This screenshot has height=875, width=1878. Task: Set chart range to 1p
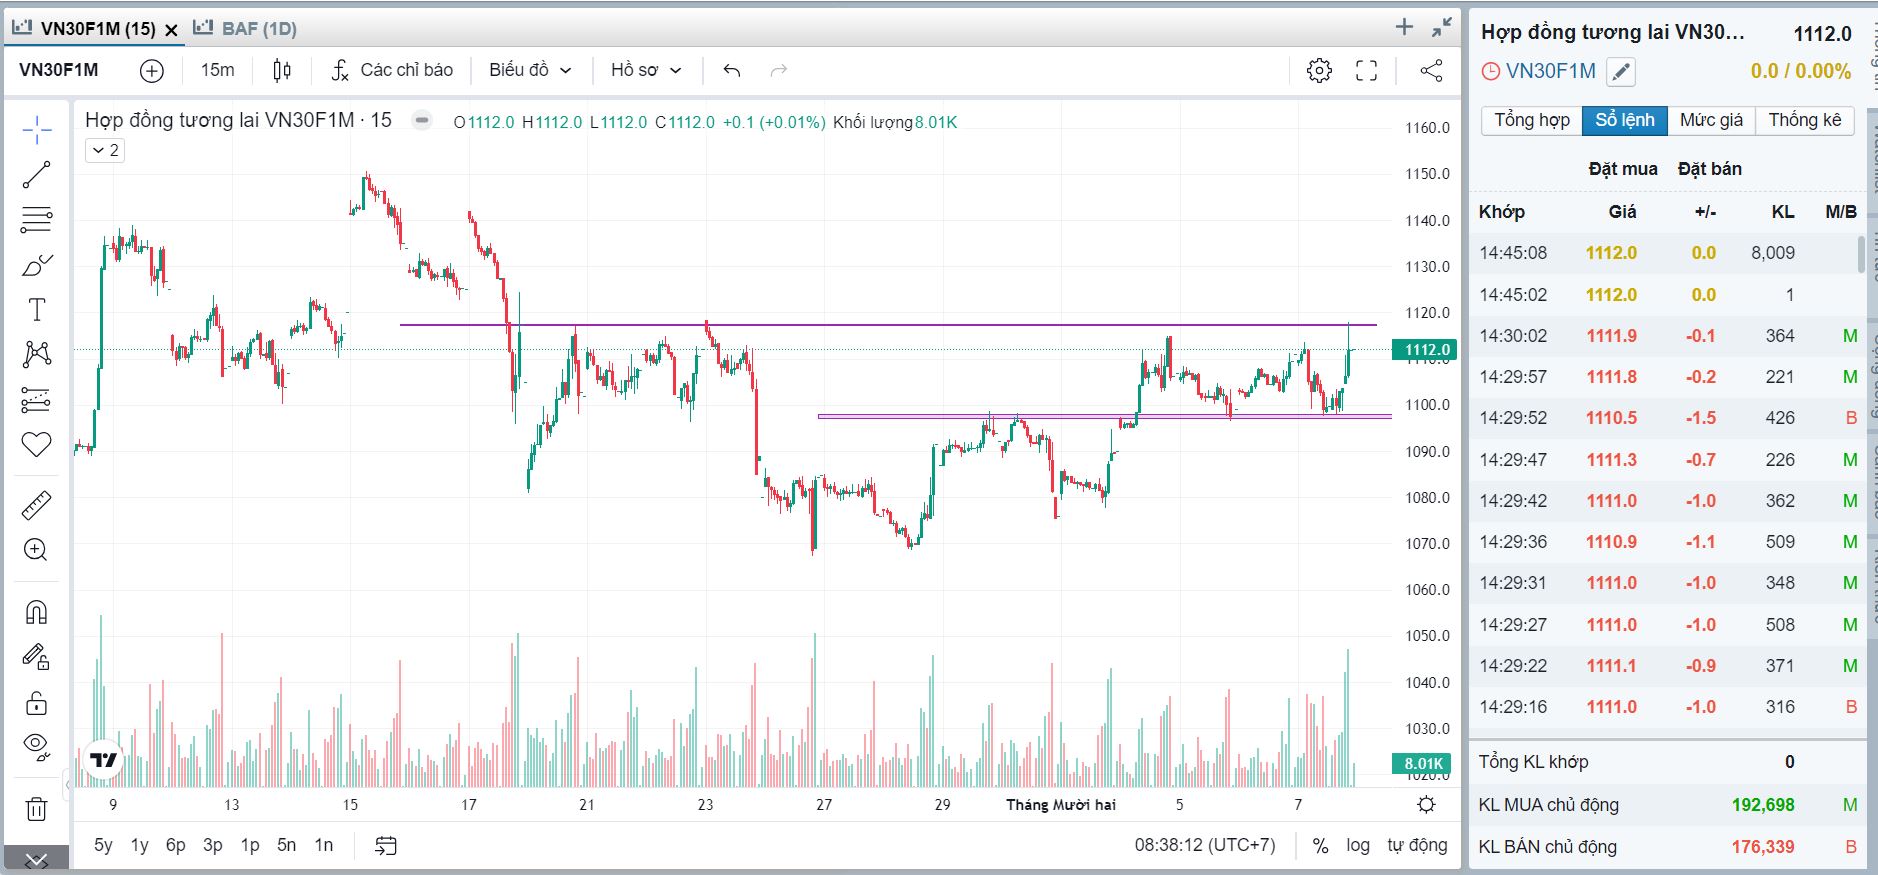click(x=250, y=845)
